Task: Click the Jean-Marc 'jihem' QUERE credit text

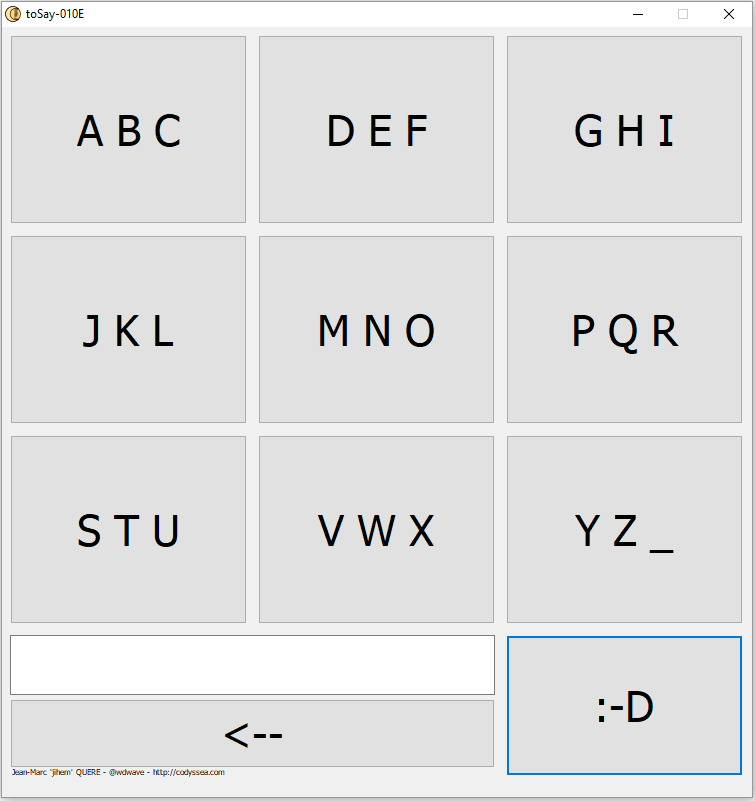Action: pos(56,772)
